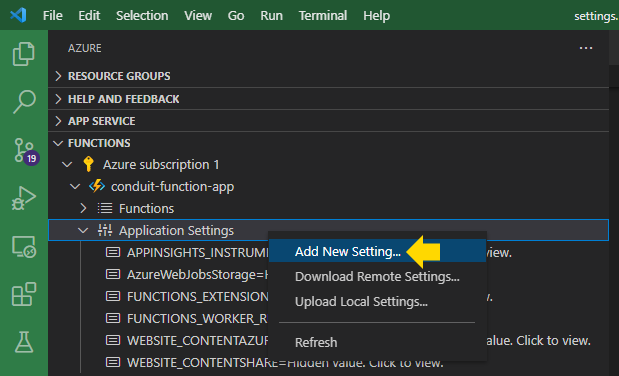
Task: Collapse the Azure subscription 1 node
Action: point(67,164)
